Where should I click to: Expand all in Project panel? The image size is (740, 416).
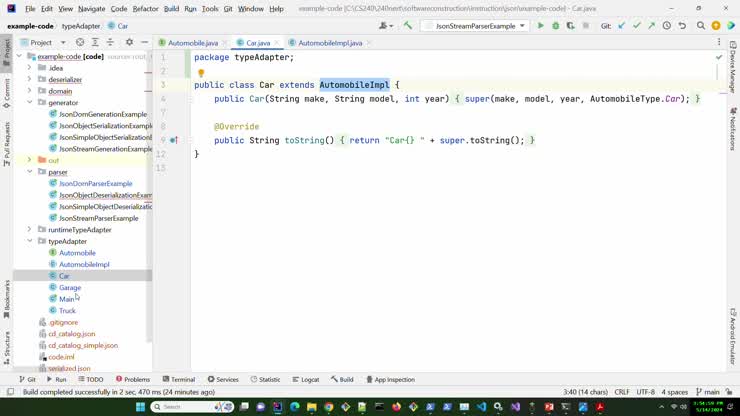click(x=95, y=42)
